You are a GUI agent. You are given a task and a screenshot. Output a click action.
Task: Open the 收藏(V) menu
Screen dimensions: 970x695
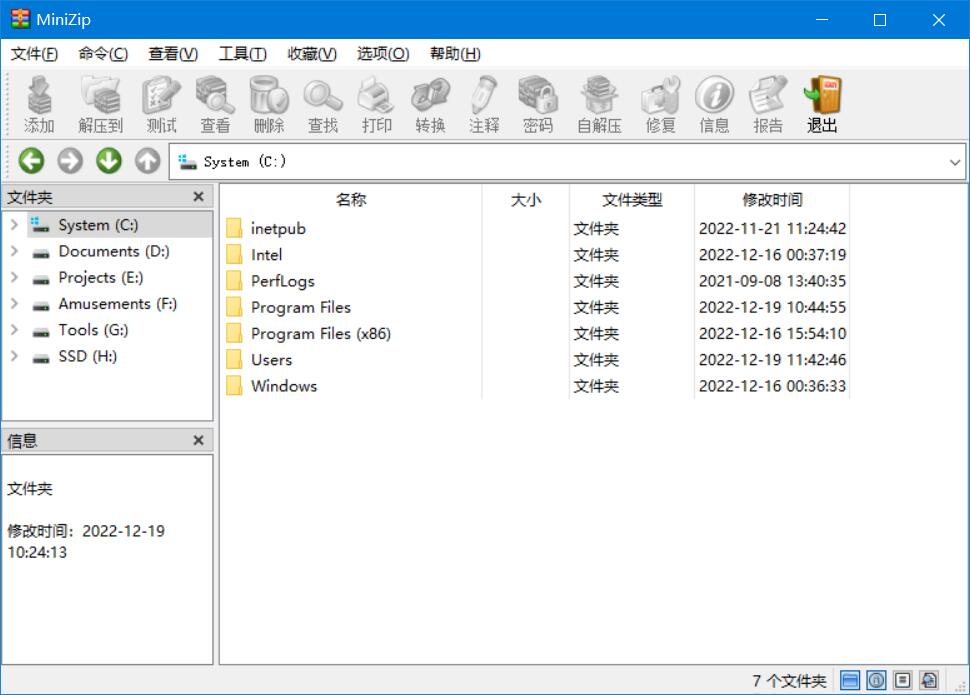tap(311, 54)
